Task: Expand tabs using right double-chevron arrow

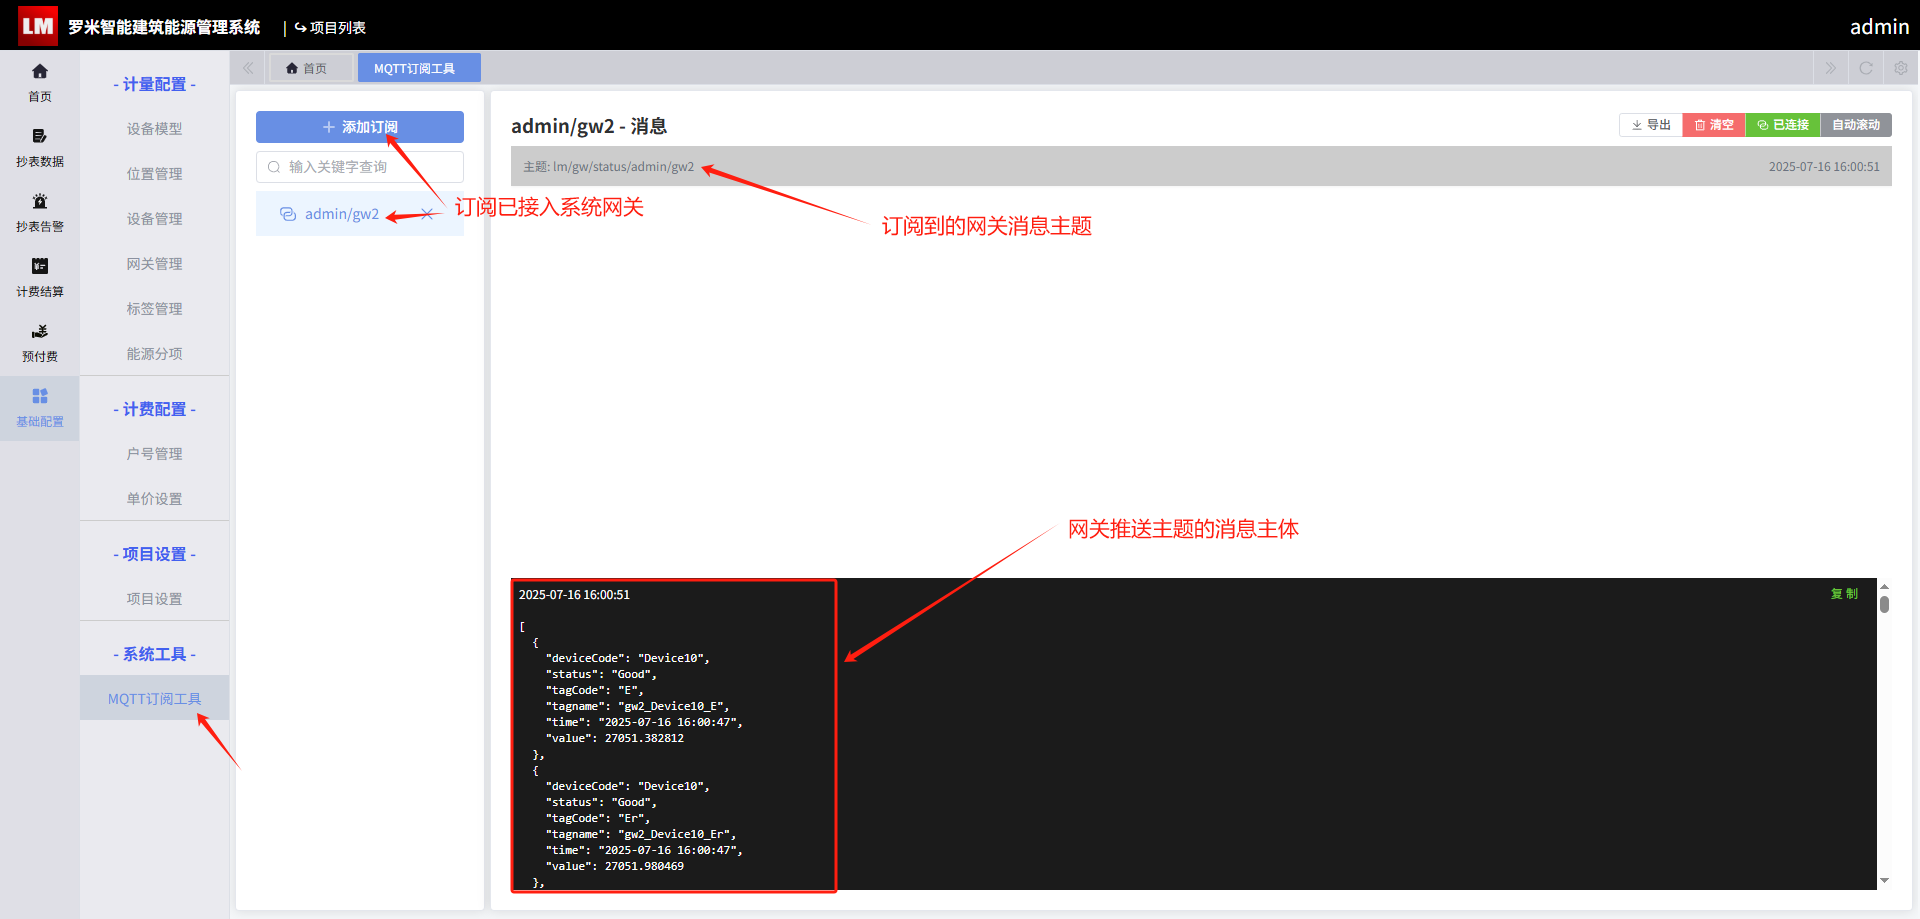Action: click(1831, 68)
